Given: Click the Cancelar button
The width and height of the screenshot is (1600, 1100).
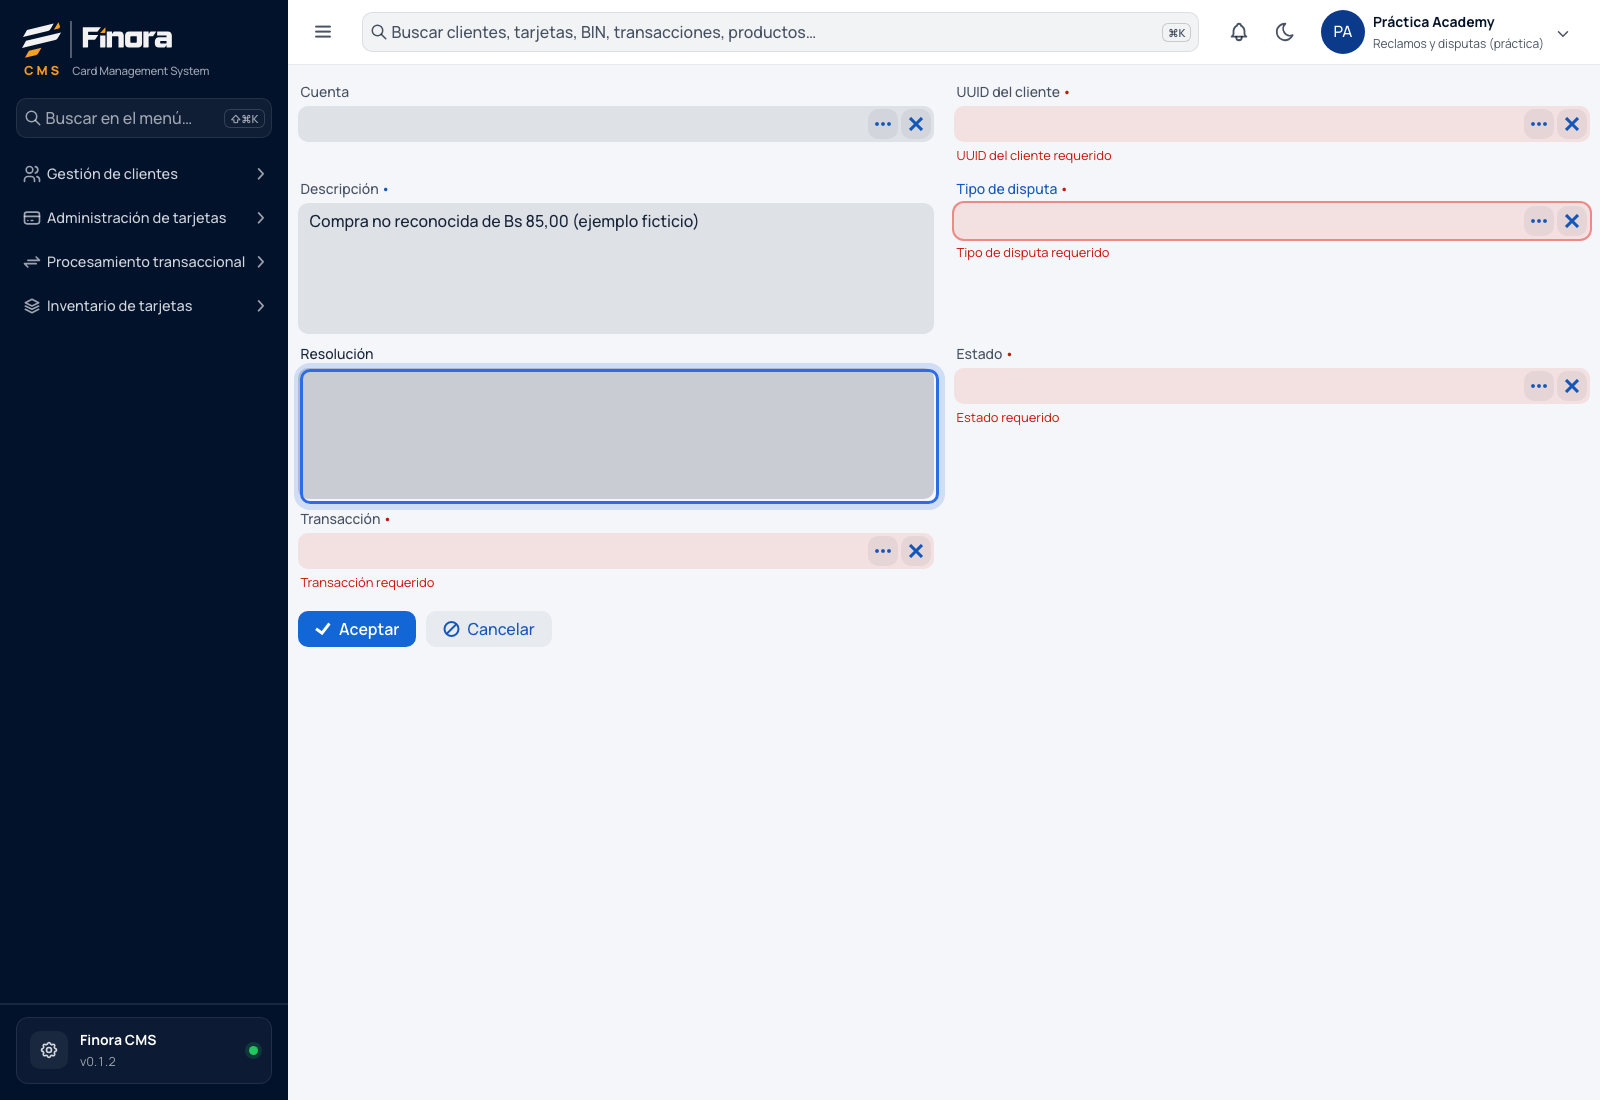Looking at the screenshot, I should (489, 629).
